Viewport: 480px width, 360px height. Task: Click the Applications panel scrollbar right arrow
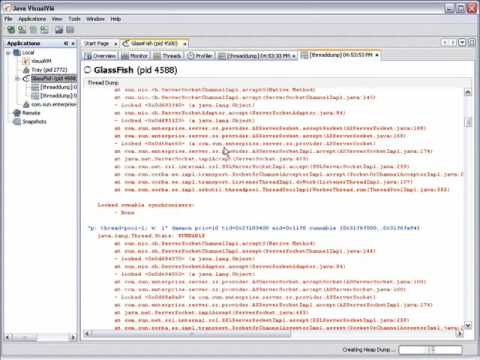(73, 337)
